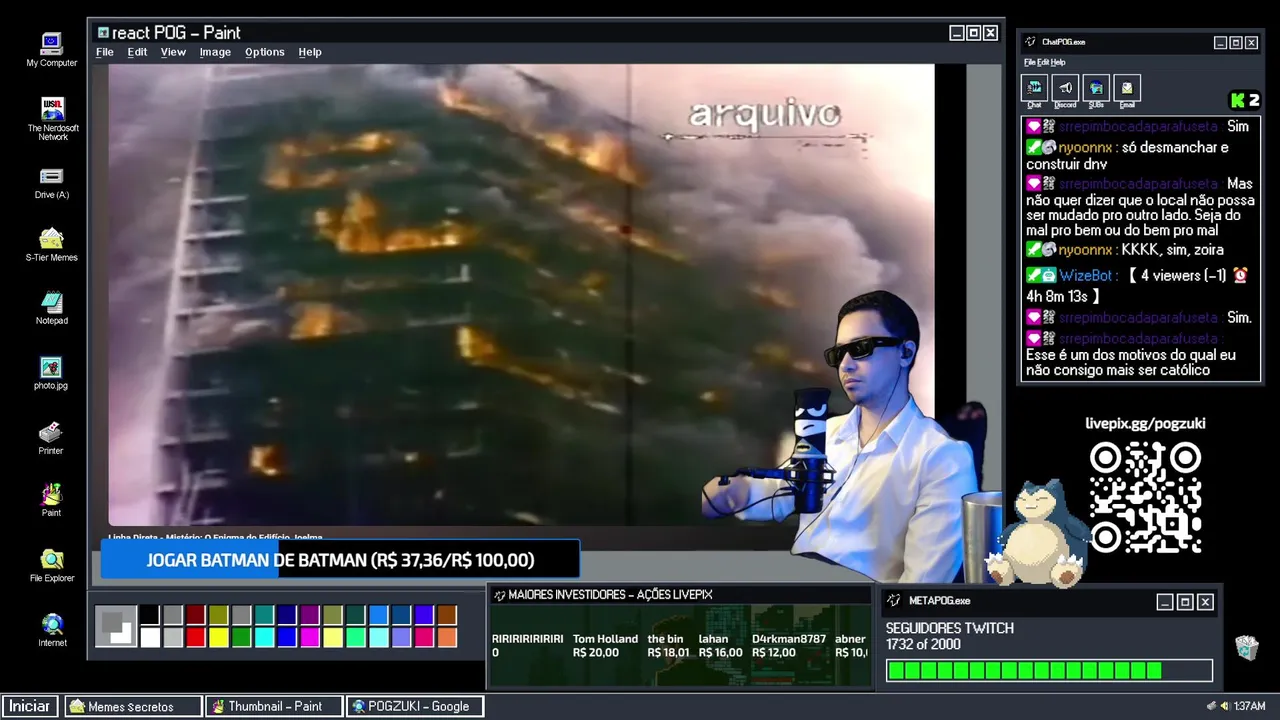Switch to Thumbnail – Paint taskbar button
The image size is (1280, 720).
coord(274,706)
